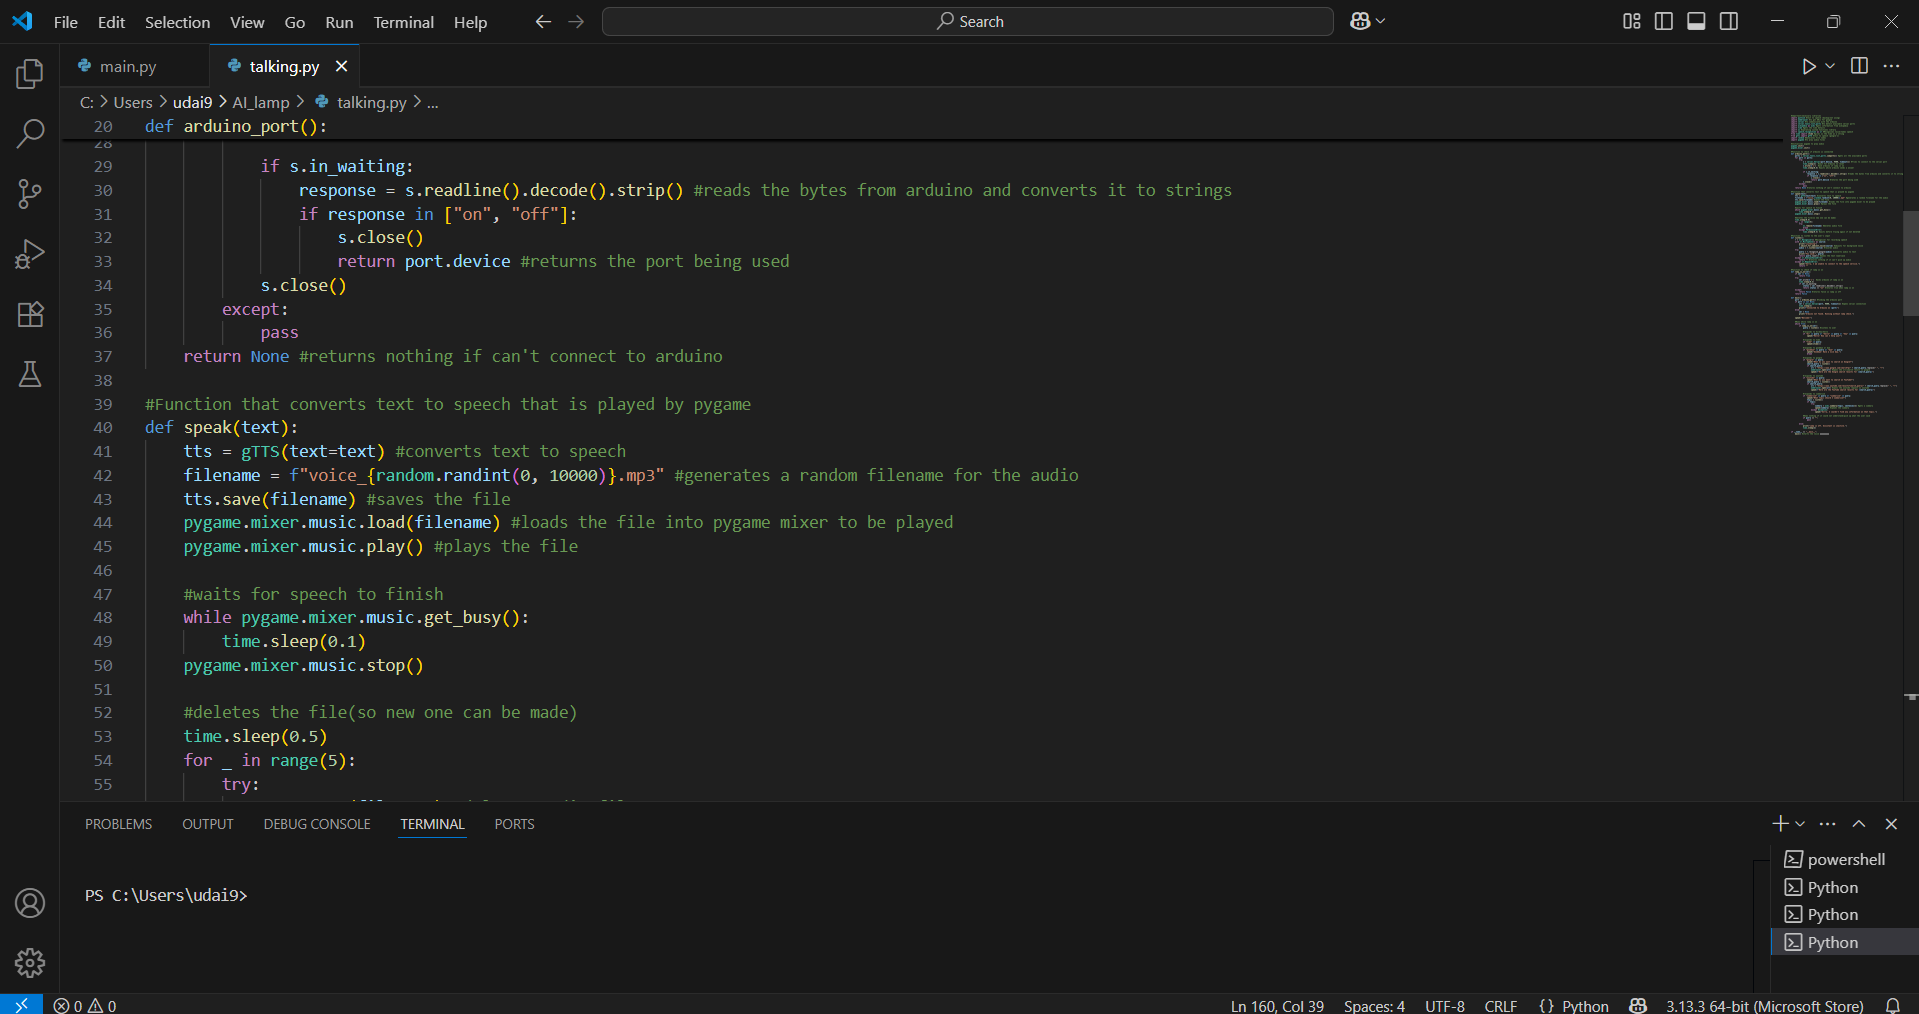Screen dimensions: 1919x1014
Task: Select the highlighted last Python terminal
Action: [x=1844, y=942]
